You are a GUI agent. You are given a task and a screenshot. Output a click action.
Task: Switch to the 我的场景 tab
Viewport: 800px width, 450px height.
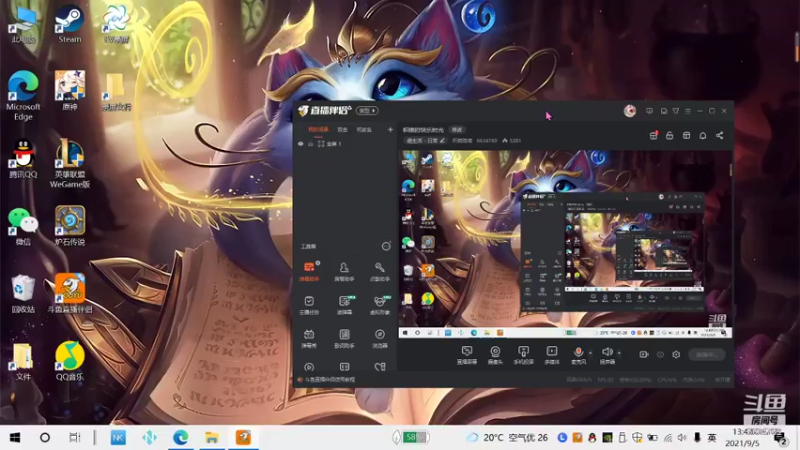point(318,130)
